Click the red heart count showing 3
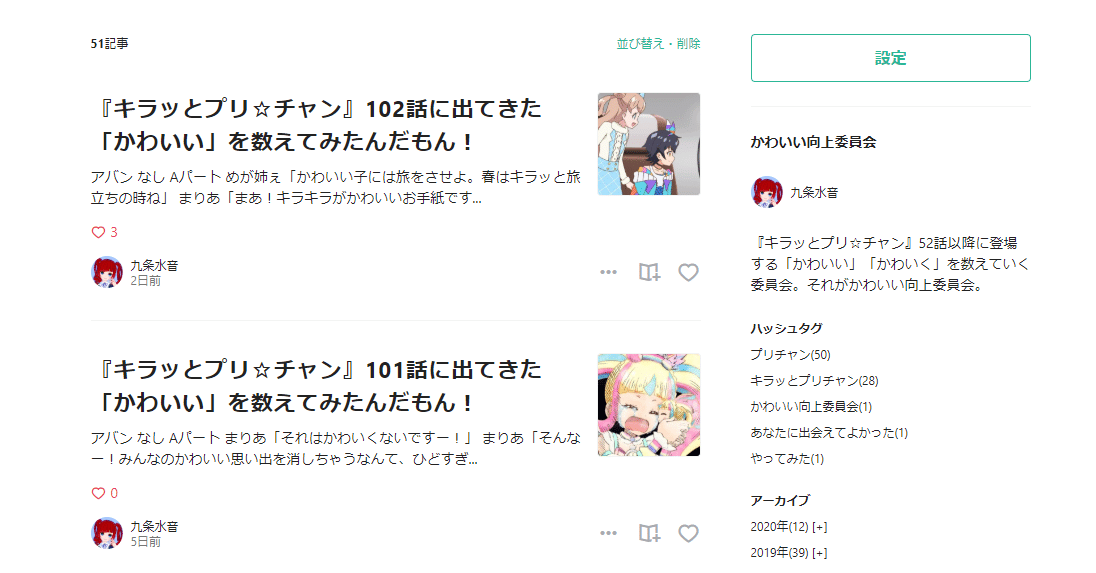 (105, 232)
